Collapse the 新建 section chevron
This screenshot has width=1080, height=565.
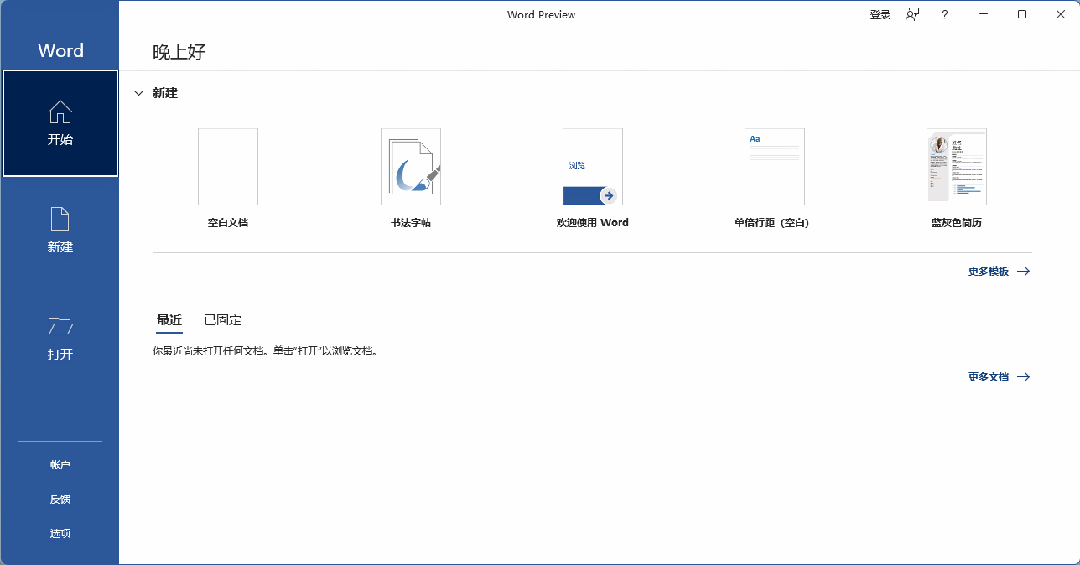(x=138, y=93)
